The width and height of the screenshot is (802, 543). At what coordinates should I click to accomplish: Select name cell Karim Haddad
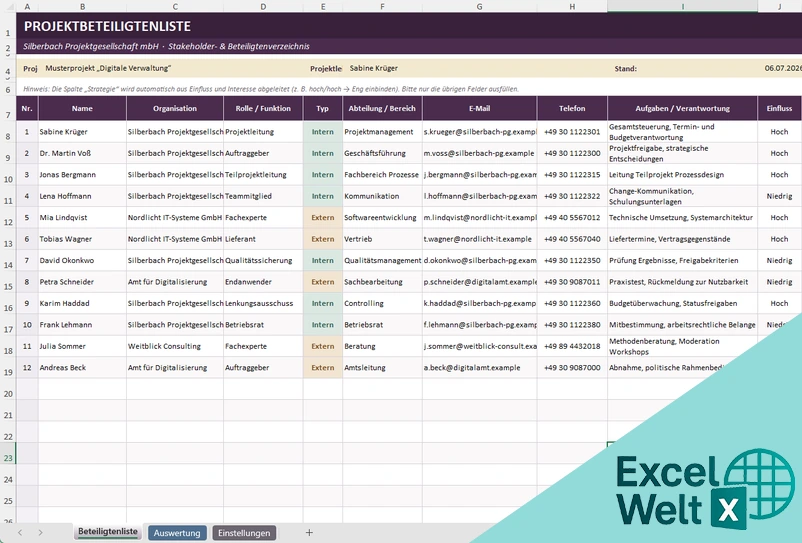tap(82, 303)
